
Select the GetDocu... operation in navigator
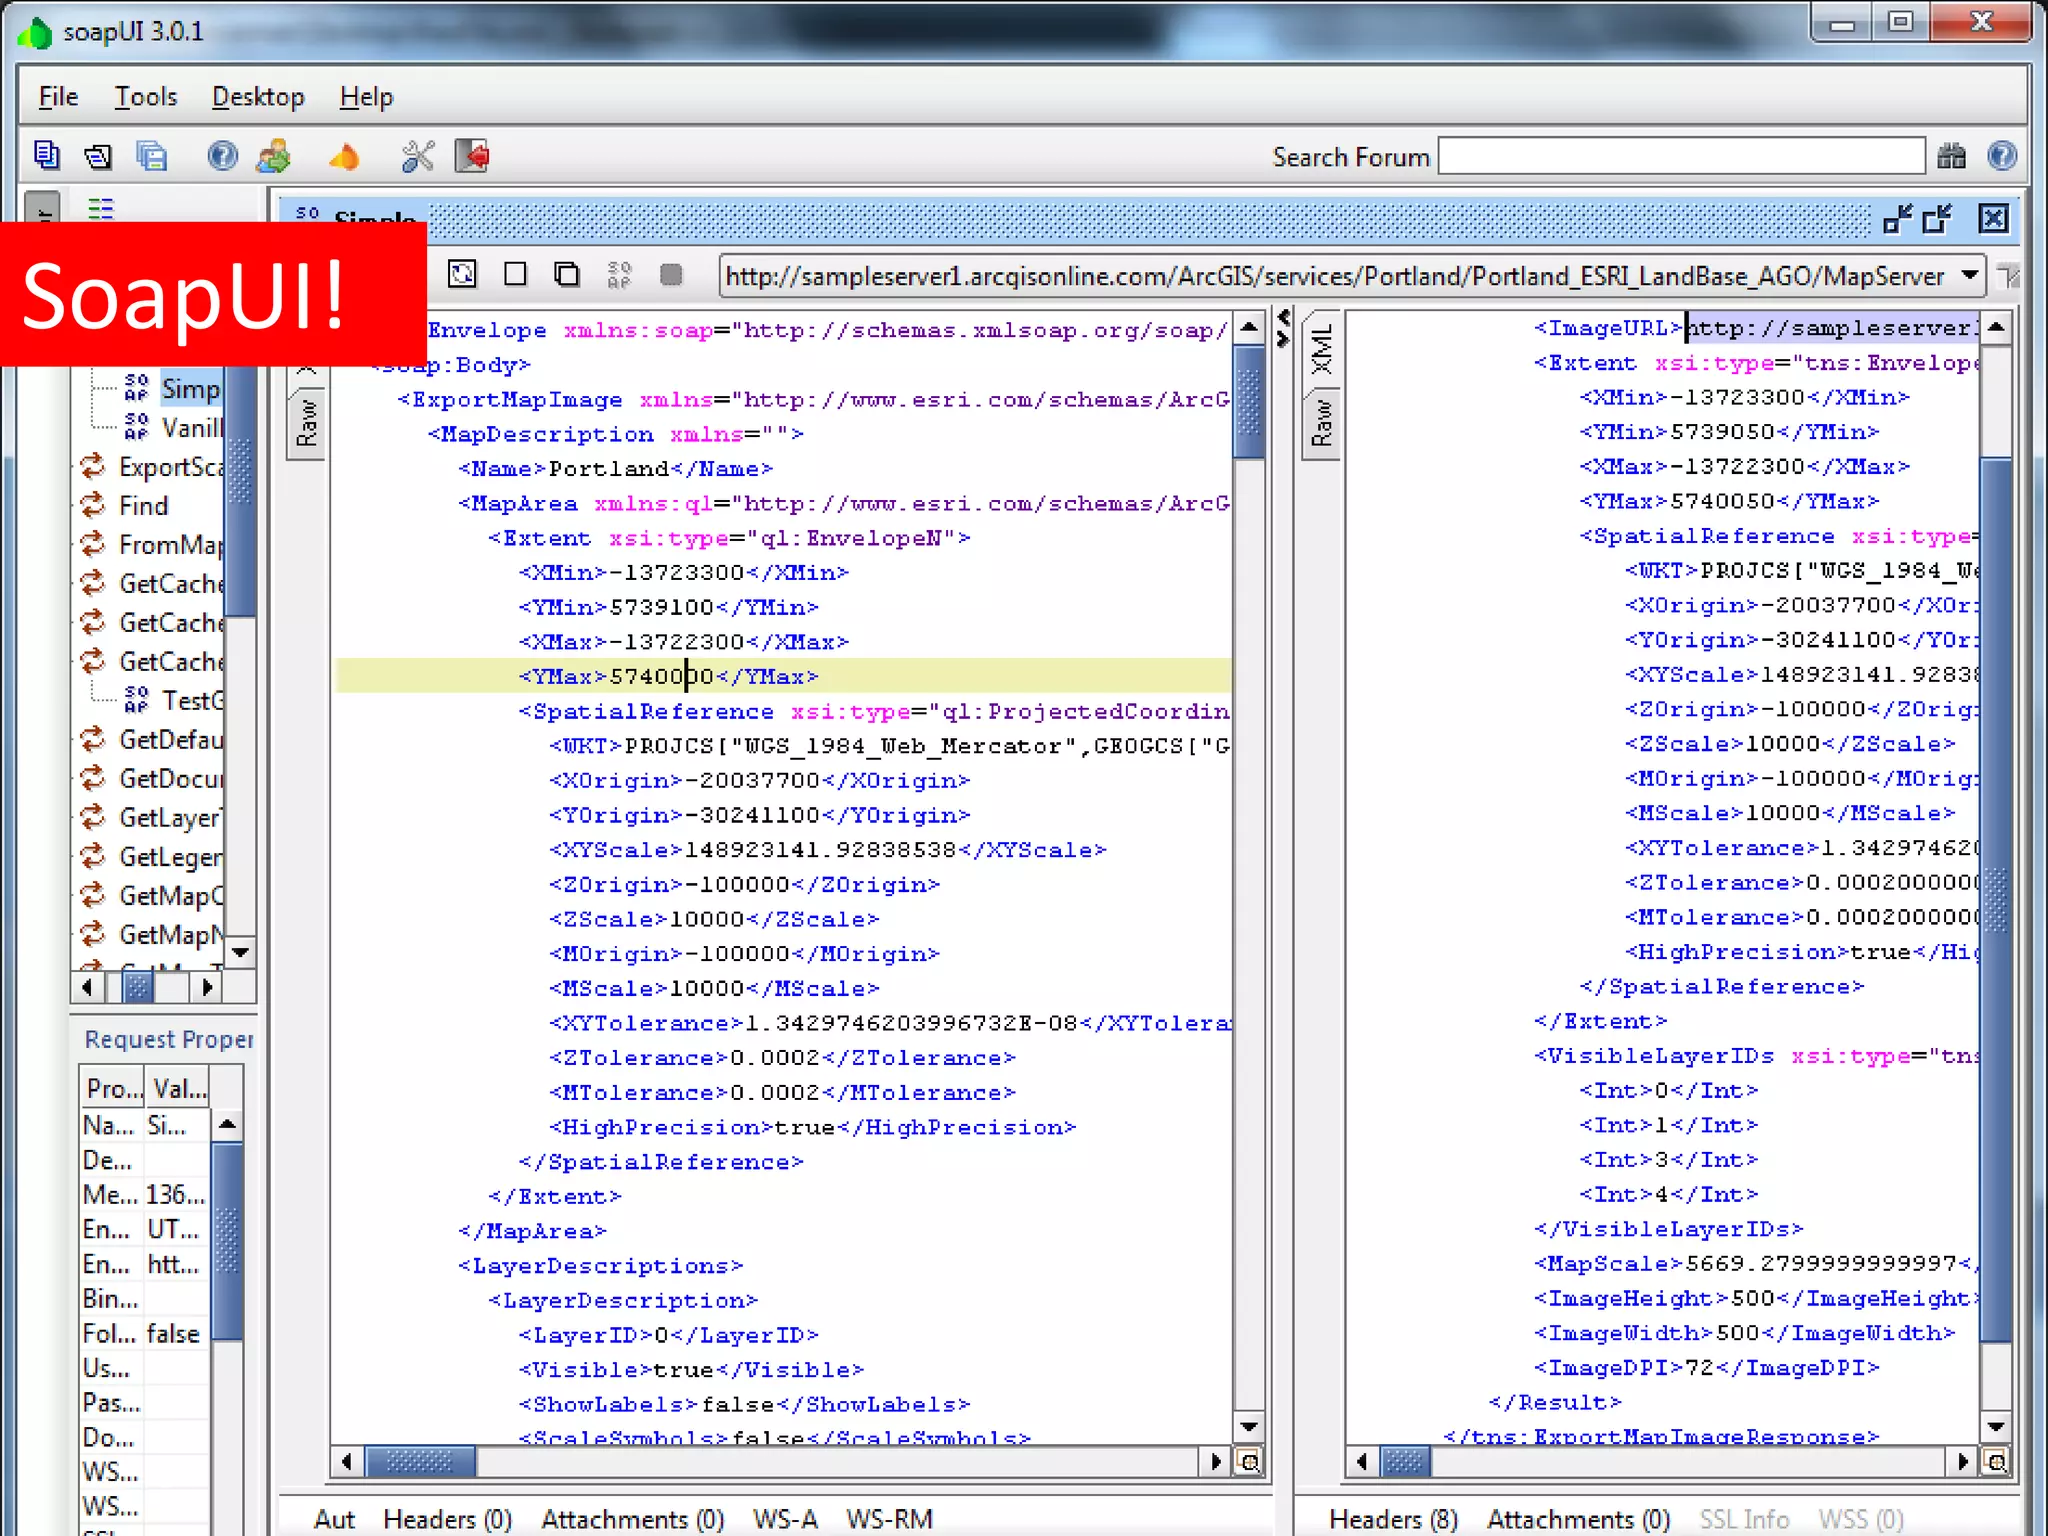click(152, 779)
